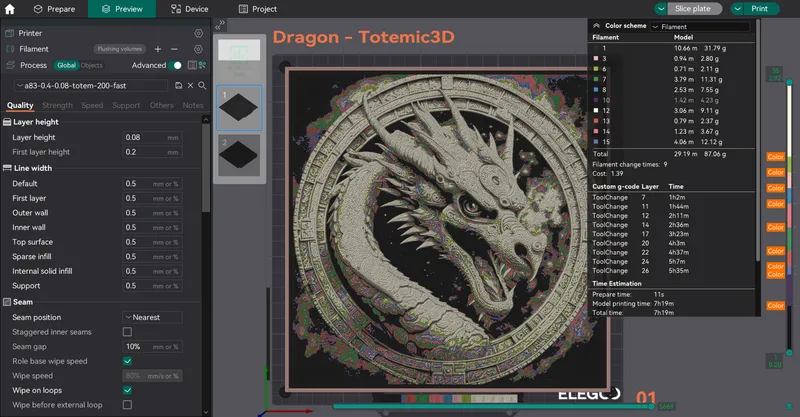The width and height of the screenshot is (800, 417).
Task: Open Flushing volumes button
Action: point(119,49)
